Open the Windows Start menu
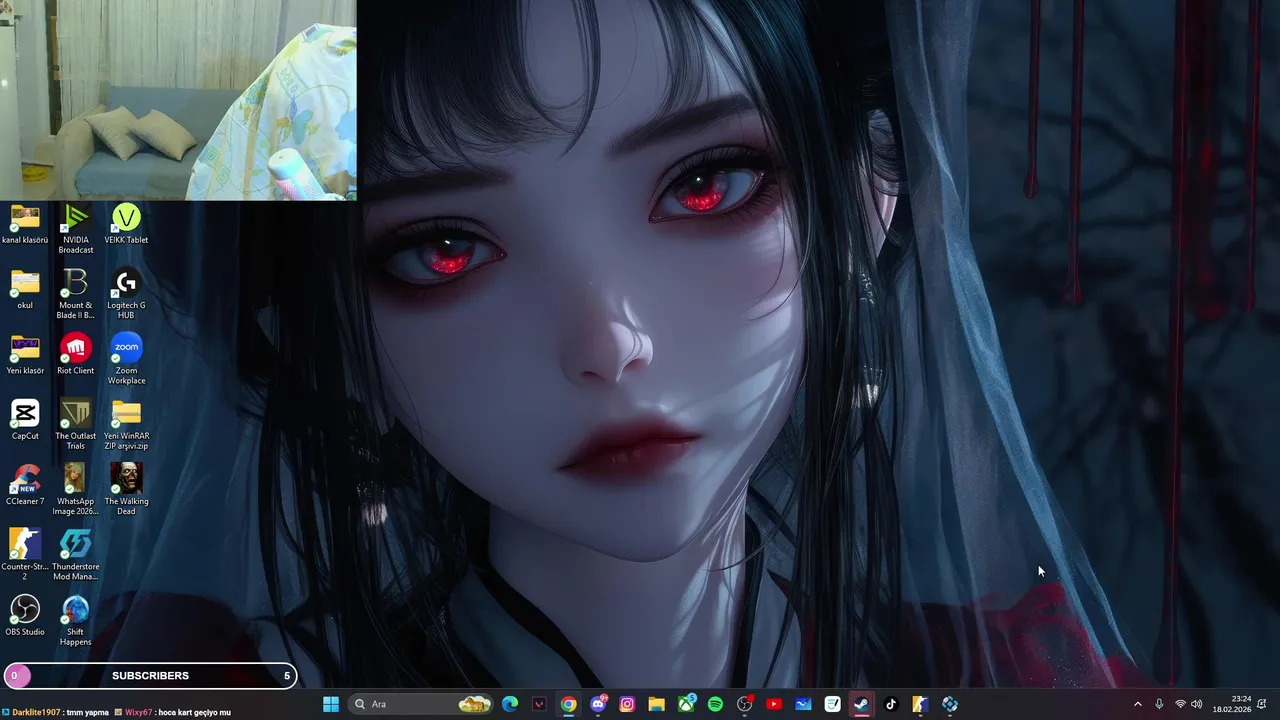Image resolution: width=1280 pixels, height=720 pixels. (331, 704)
